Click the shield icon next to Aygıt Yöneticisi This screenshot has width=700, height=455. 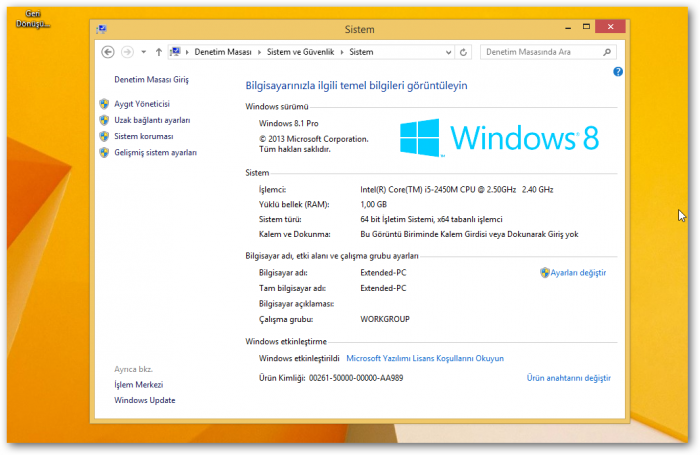click(104, 104)
